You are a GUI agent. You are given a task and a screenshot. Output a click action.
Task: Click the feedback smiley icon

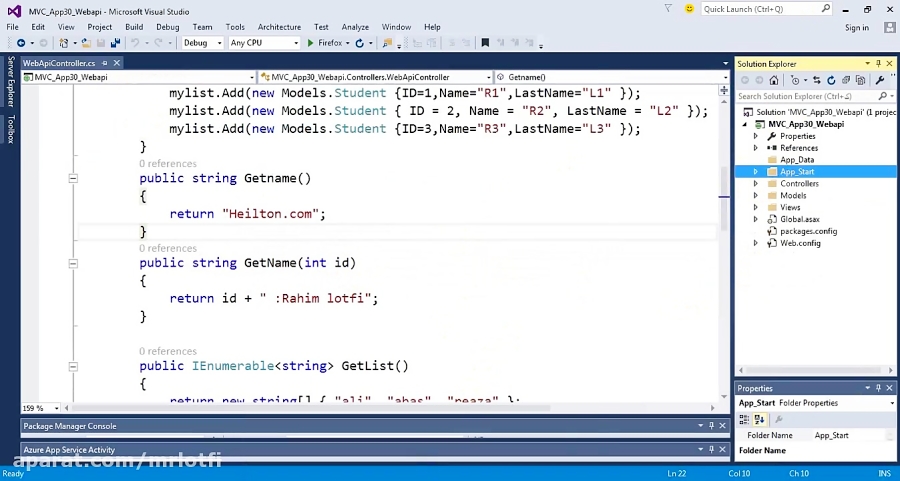[689, 9]
